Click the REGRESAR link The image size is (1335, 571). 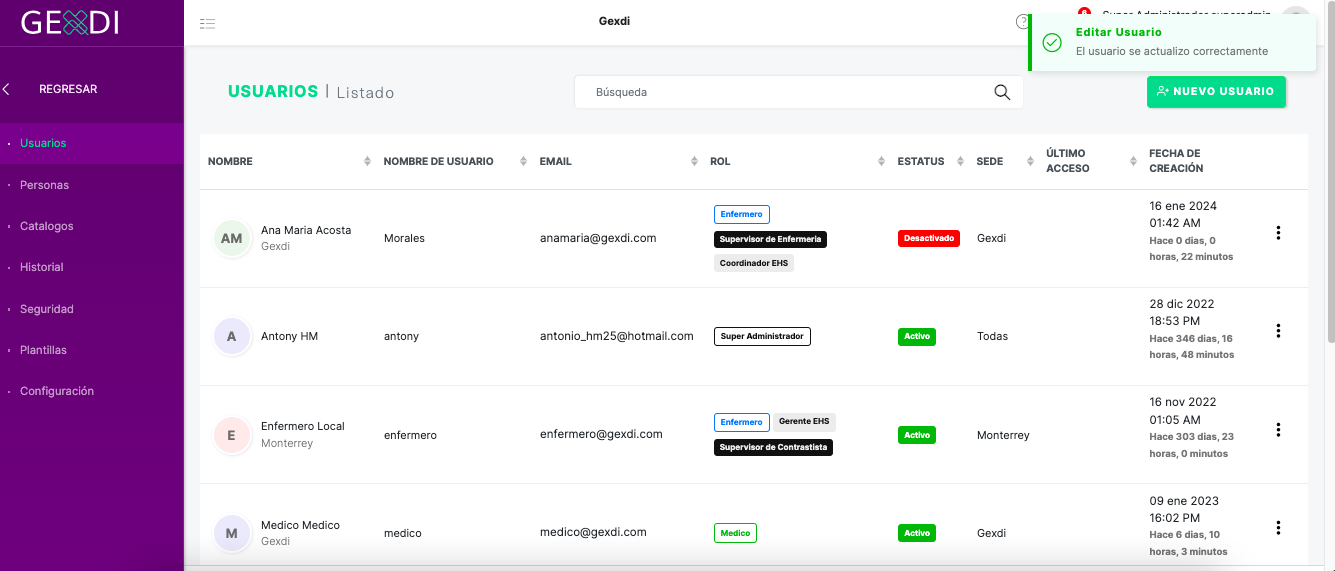click(x=68, y=89)
